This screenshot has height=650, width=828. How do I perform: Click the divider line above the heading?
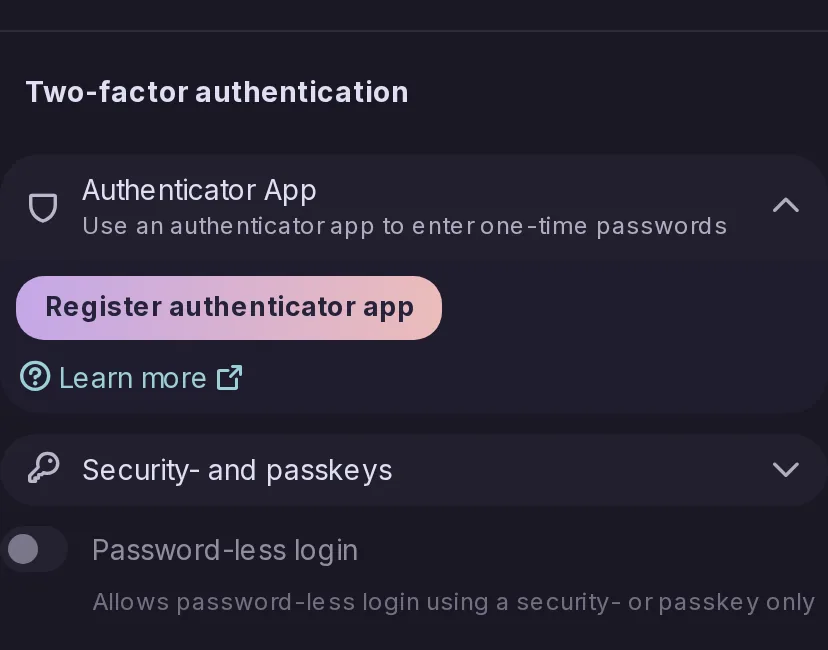tap(414, 31)
